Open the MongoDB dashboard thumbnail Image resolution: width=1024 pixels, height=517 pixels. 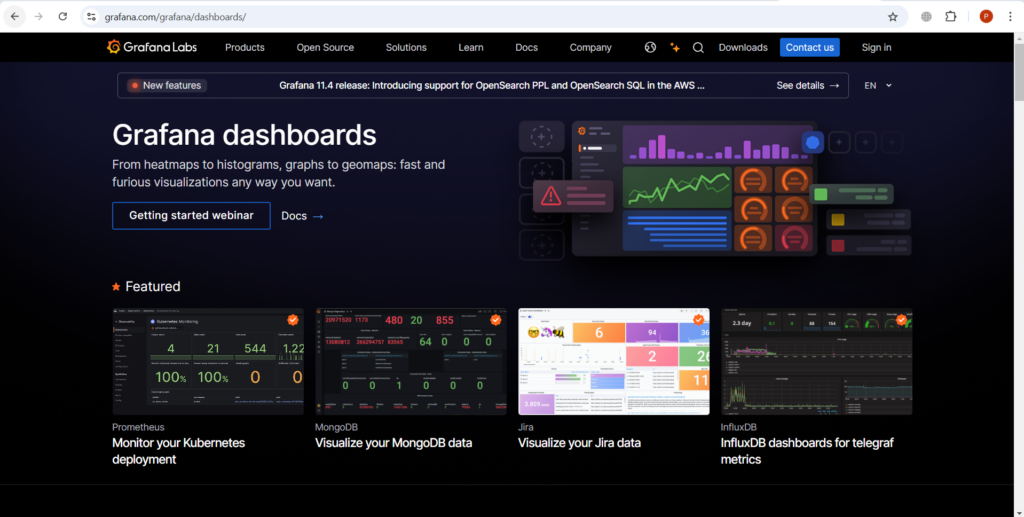(x=411, y=362)
